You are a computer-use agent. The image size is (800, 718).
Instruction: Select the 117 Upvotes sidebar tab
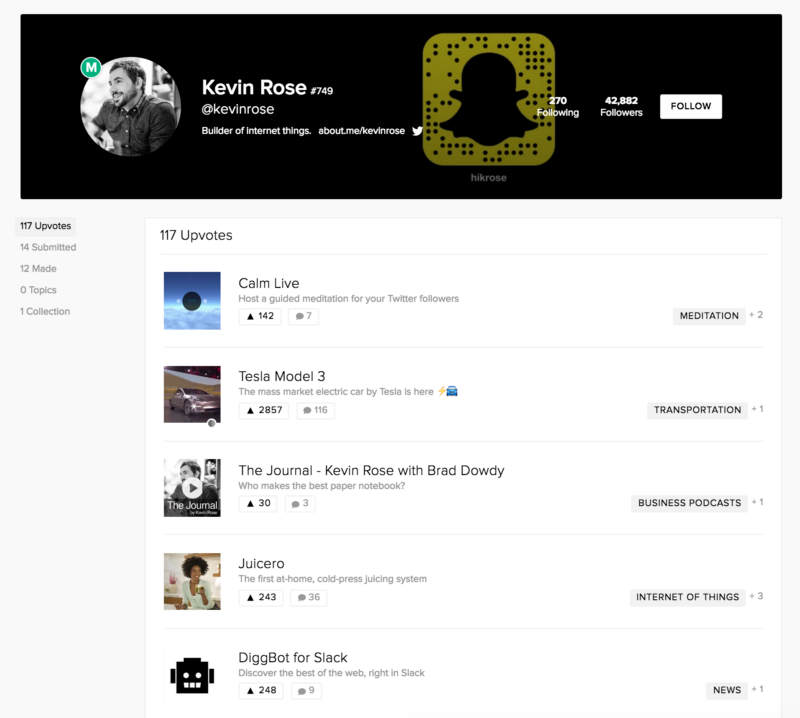(x=45, y=226)
